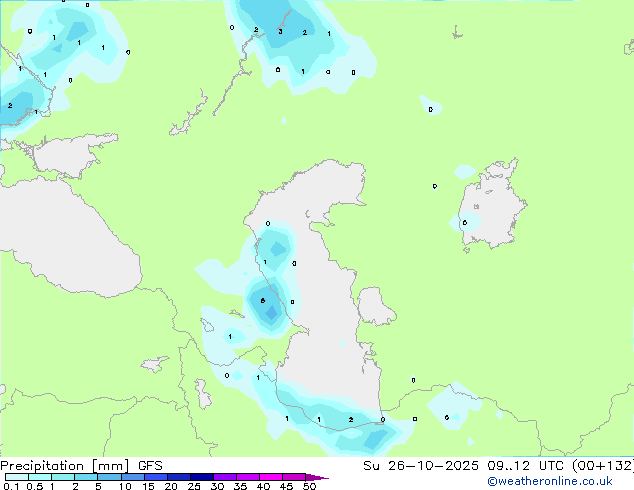Click the 35–40 mm legend swatch
Screen dimensions: 634x490
pos(248,477)
